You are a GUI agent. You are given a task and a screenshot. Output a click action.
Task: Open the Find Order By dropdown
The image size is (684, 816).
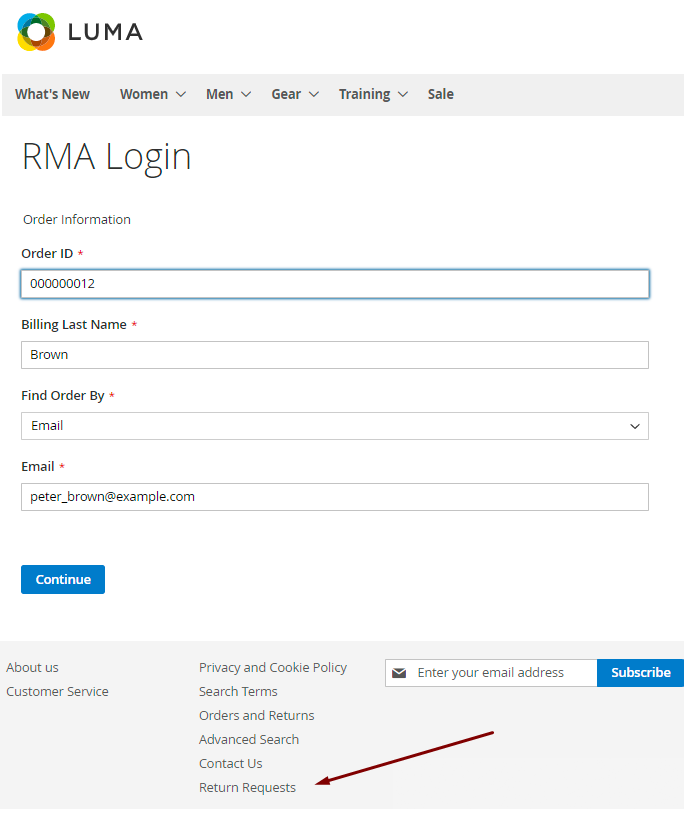pyautogui.click(x=334, y=426)
